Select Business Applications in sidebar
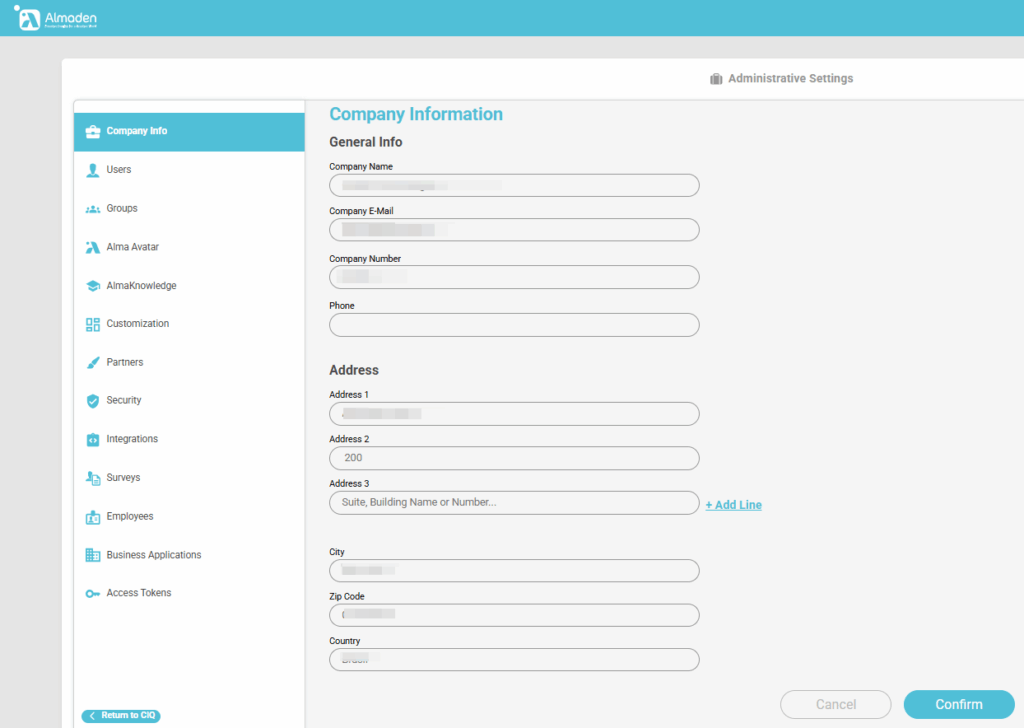 click(153, 555)
